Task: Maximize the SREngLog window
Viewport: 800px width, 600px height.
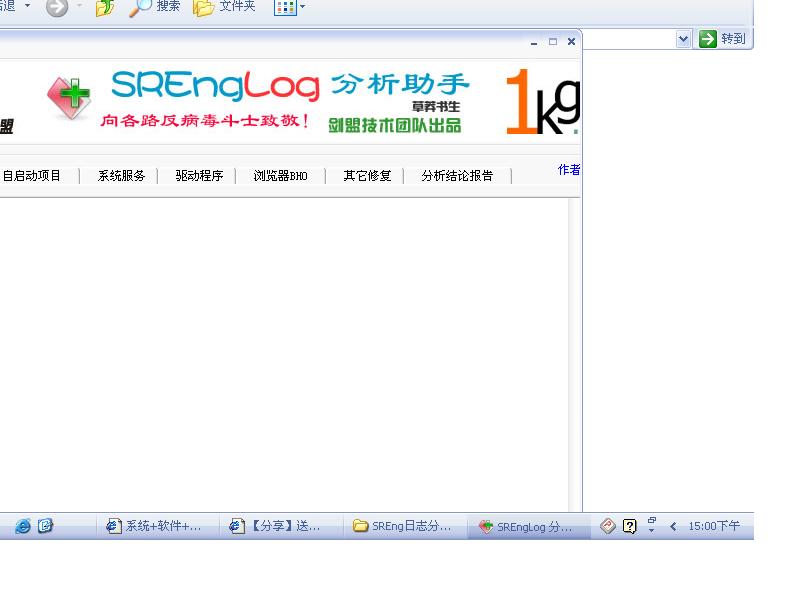Action: coord(553,42)
